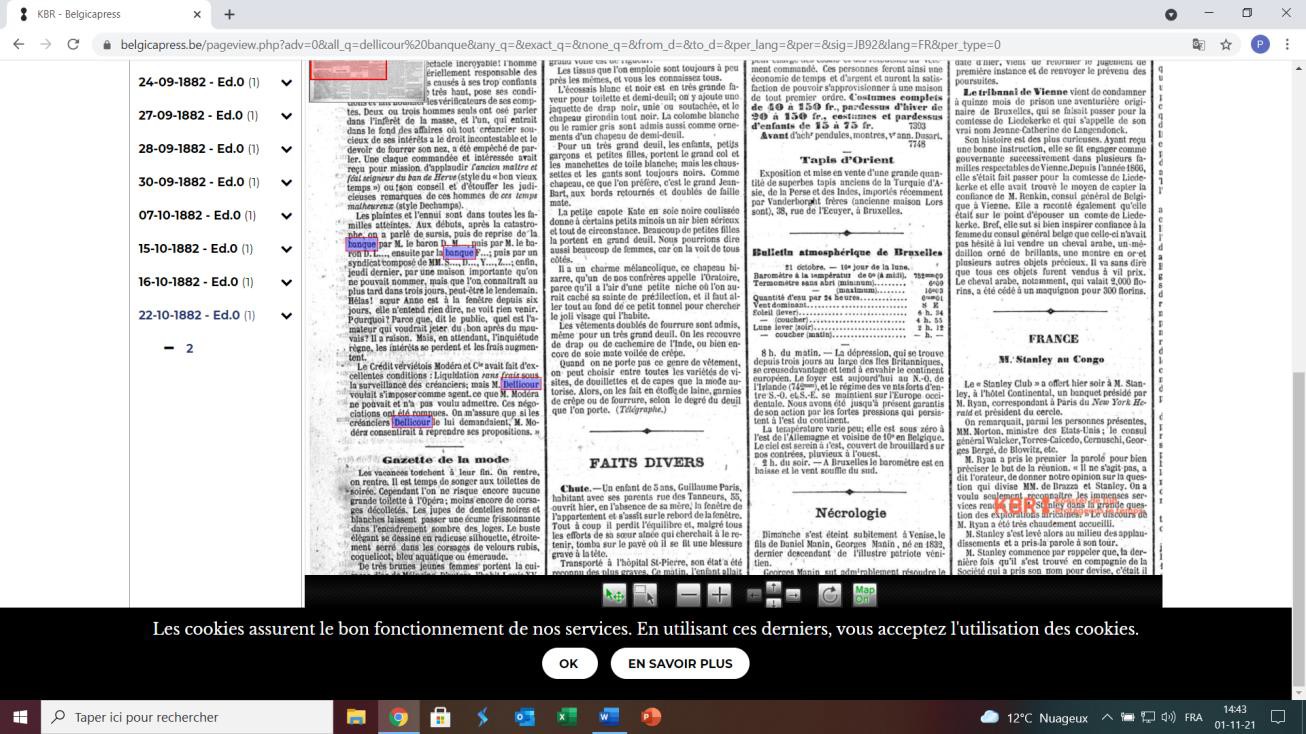Click the EN SAVOIR PLUS button
The image size is (1306, 734).
680,663
